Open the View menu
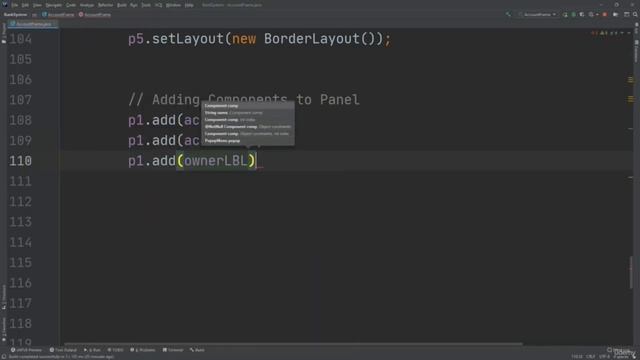Screen dimensions: 640x360 [37, 5]
